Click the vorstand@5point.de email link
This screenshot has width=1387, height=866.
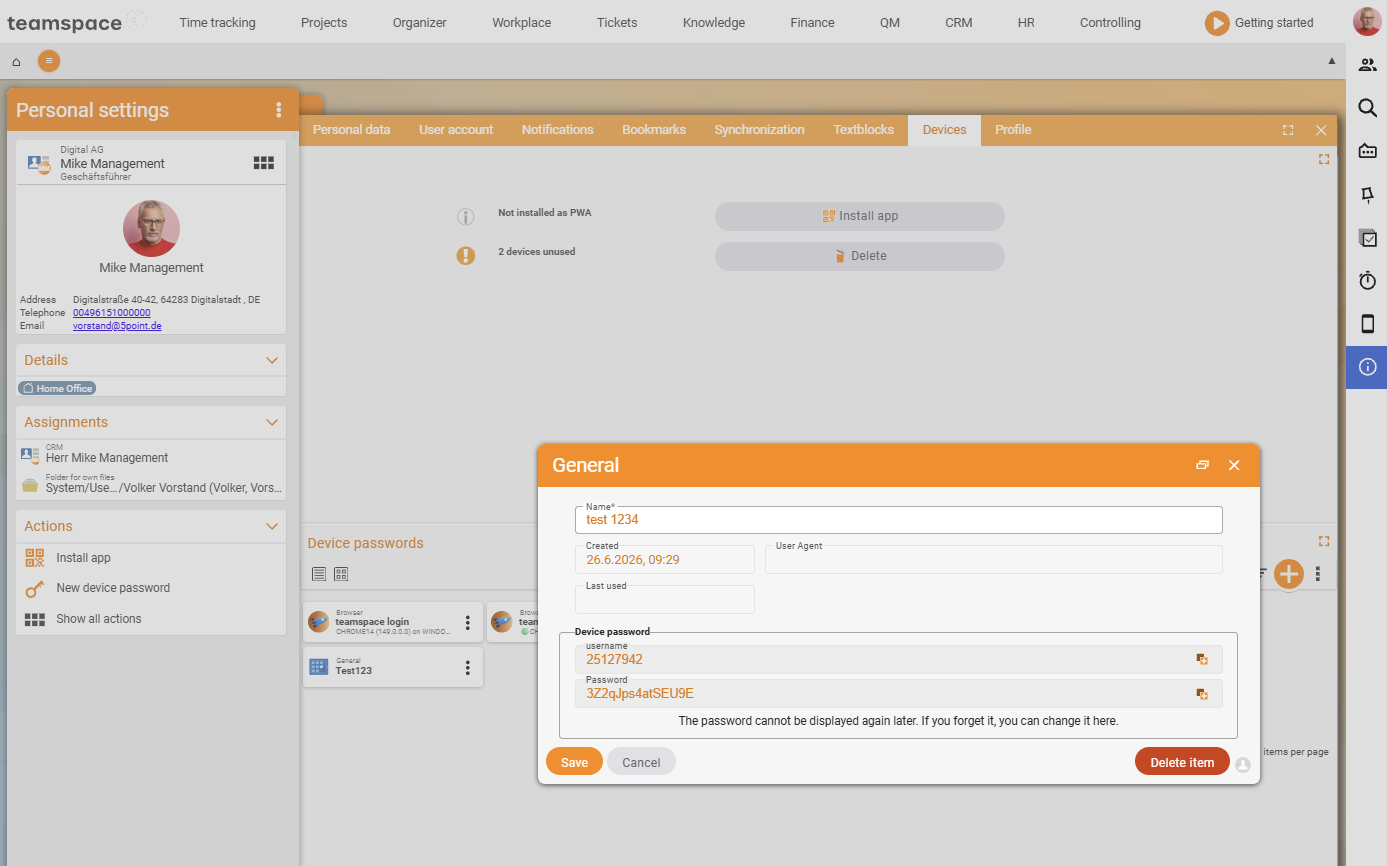point(117,326)
